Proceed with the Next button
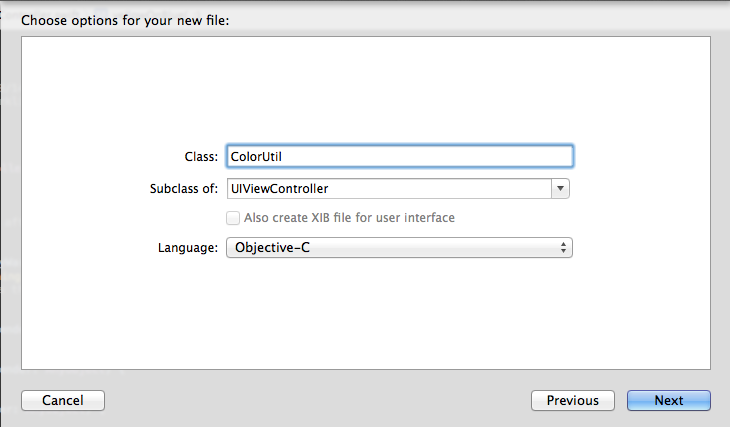This screenshot has height=427, width=730. (669, 400)
